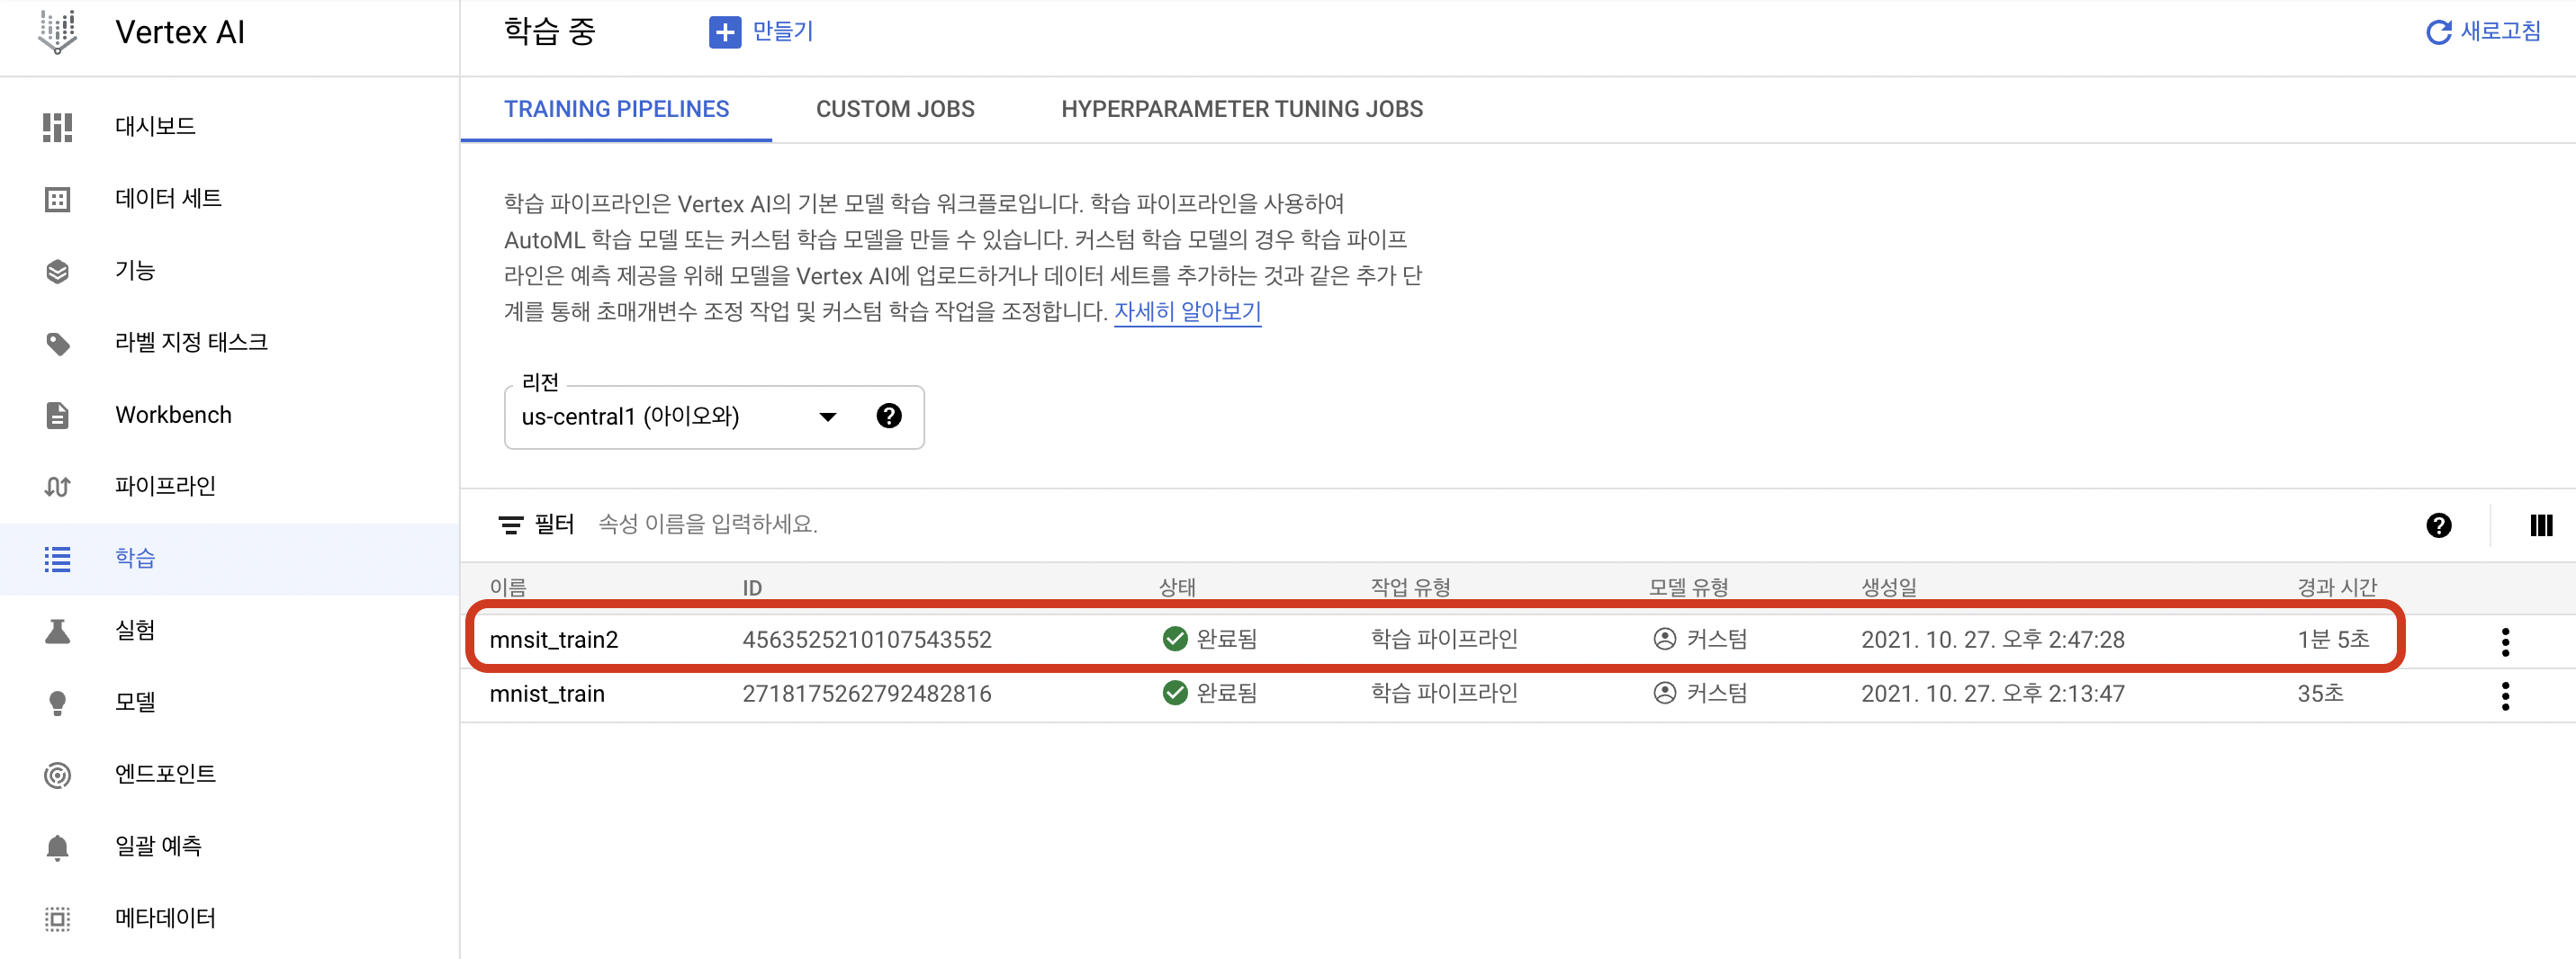The width and height of the screenshot is (2576, 959).
Task: Click the green check status icon for mnist_train
Action: pos(1175,693)
